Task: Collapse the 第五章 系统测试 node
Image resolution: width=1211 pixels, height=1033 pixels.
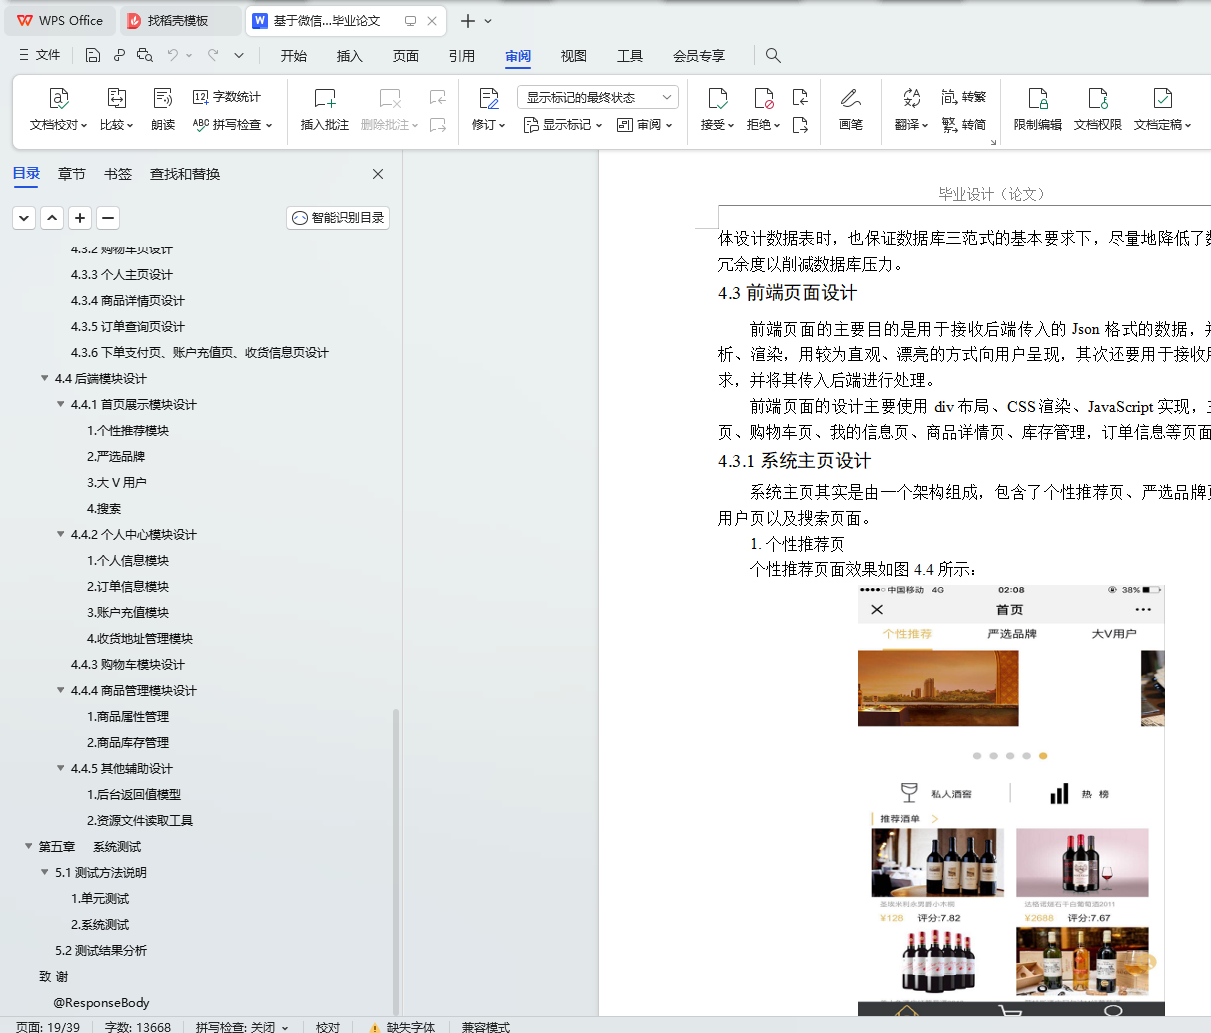Action: click(x=28, y=846)
